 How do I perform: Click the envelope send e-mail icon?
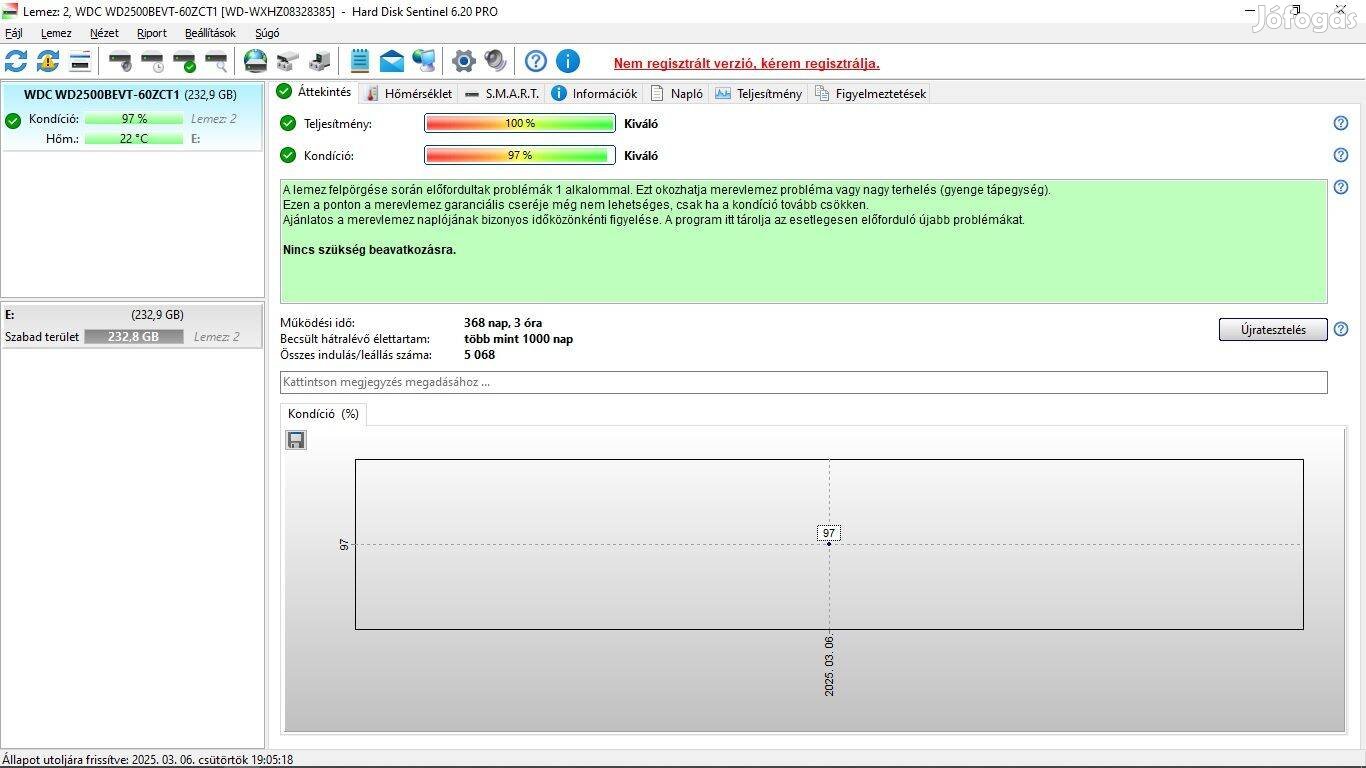392,61
